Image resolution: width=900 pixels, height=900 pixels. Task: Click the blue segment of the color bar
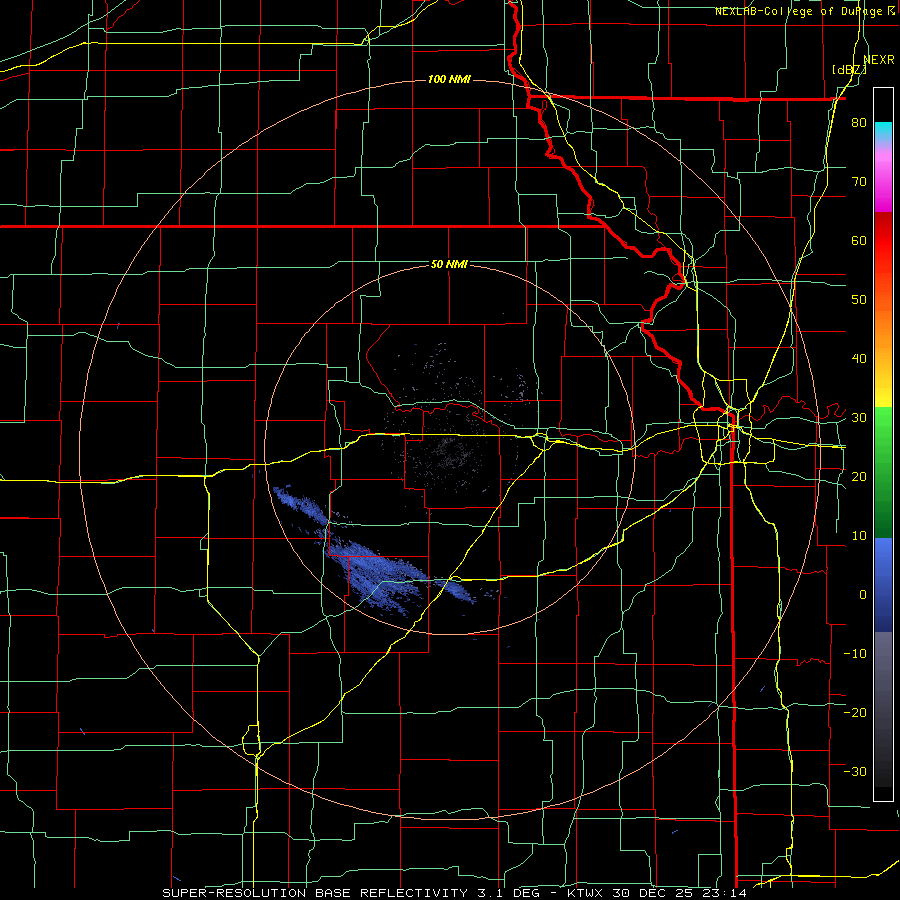click(883, 584)
